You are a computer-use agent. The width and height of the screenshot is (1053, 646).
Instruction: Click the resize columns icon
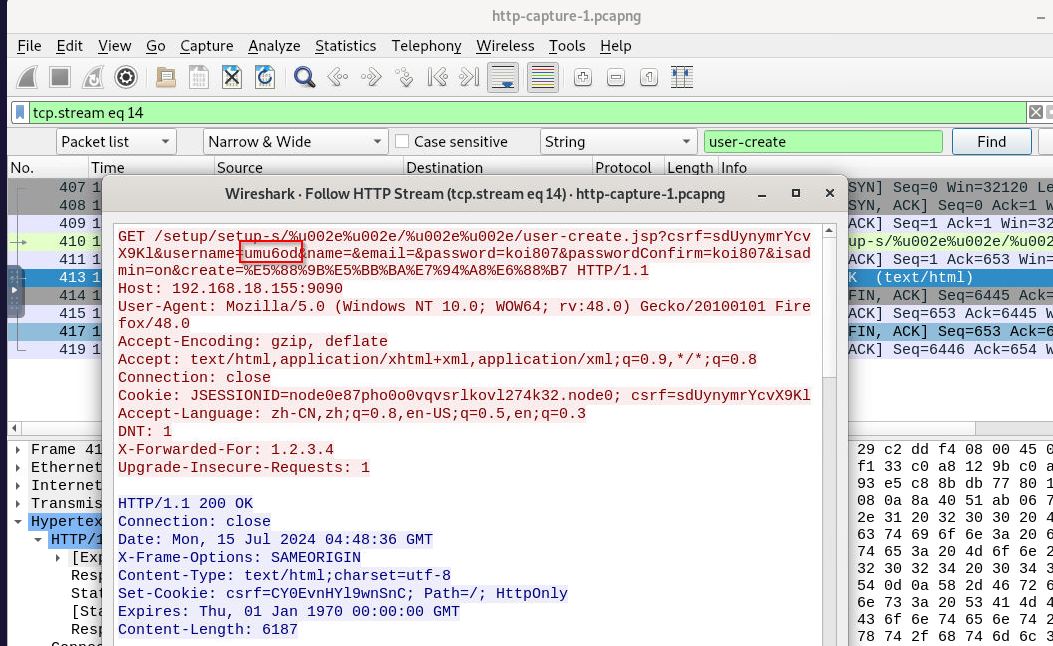[683, 77]
